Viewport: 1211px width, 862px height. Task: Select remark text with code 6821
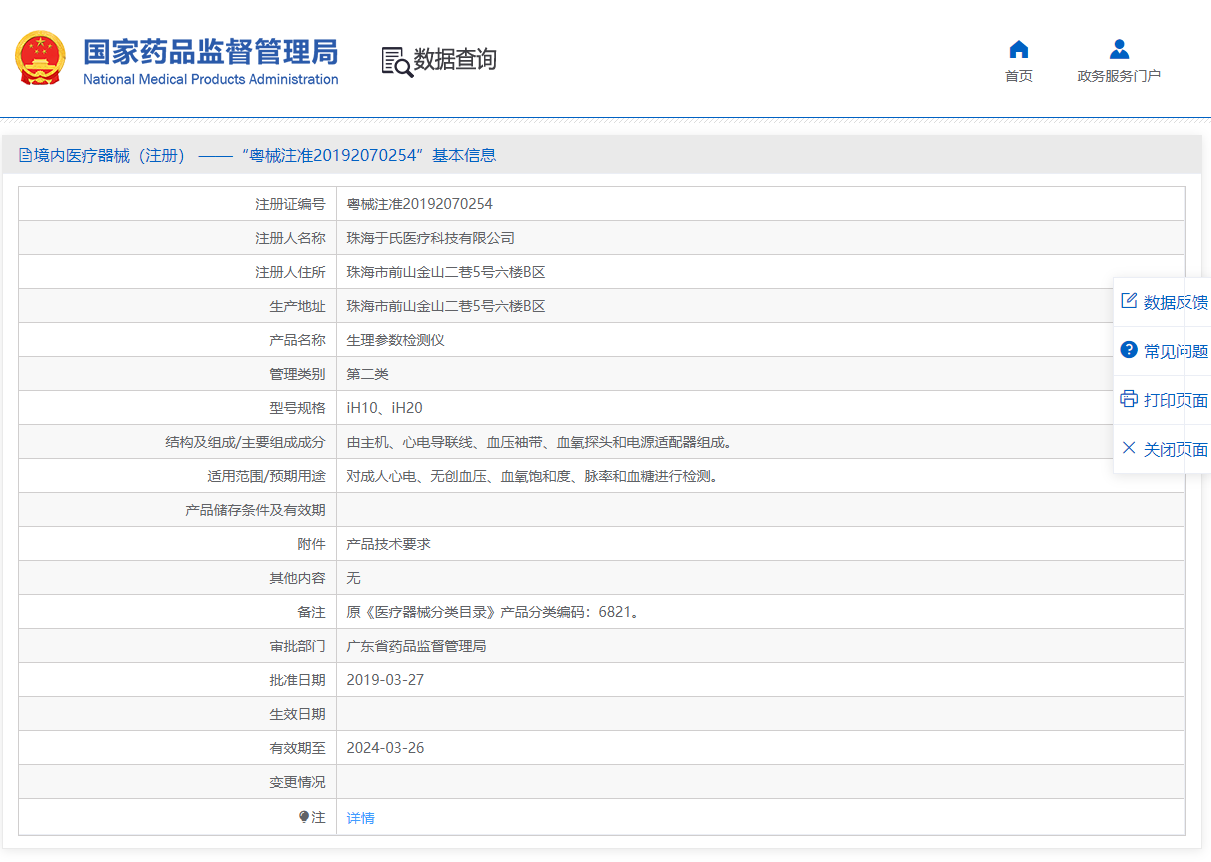(x=493, y=612)
